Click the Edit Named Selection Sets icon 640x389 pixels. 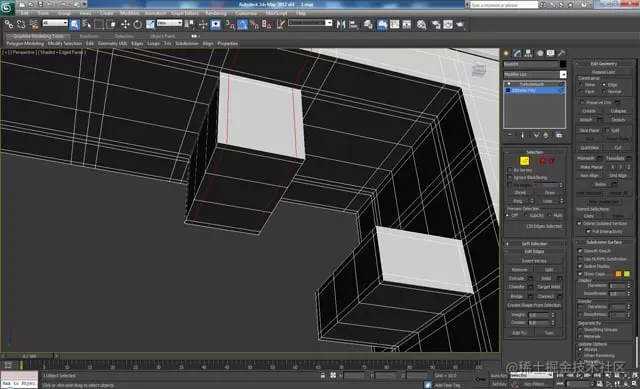[280, 24]
